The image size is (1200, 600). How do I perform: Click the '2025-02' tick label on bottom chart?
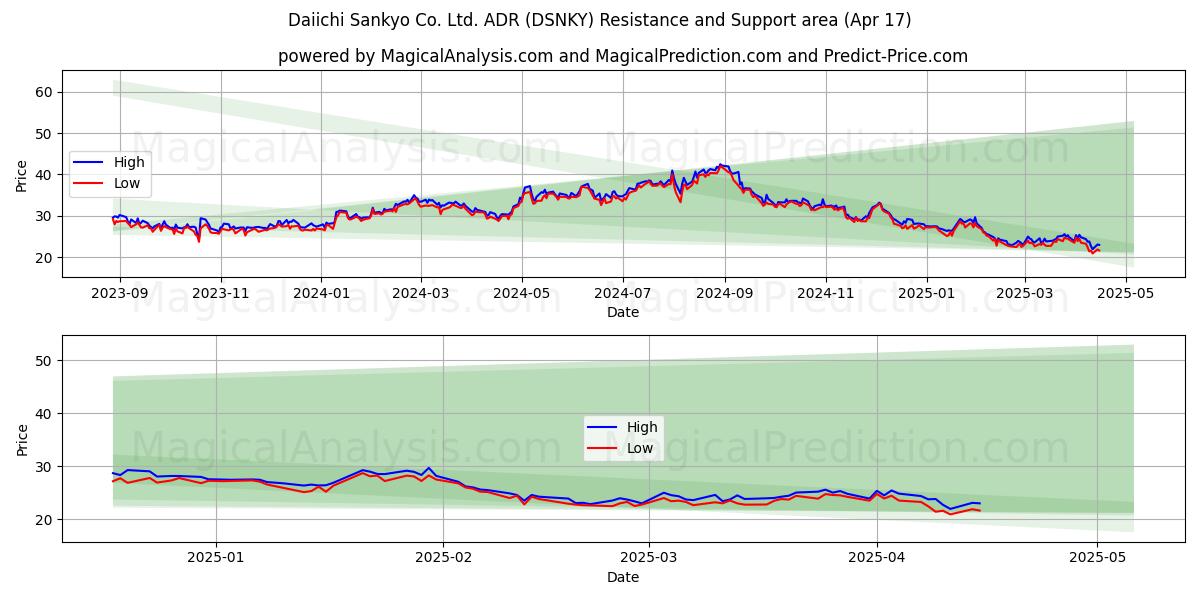click(x=443, y=561)
